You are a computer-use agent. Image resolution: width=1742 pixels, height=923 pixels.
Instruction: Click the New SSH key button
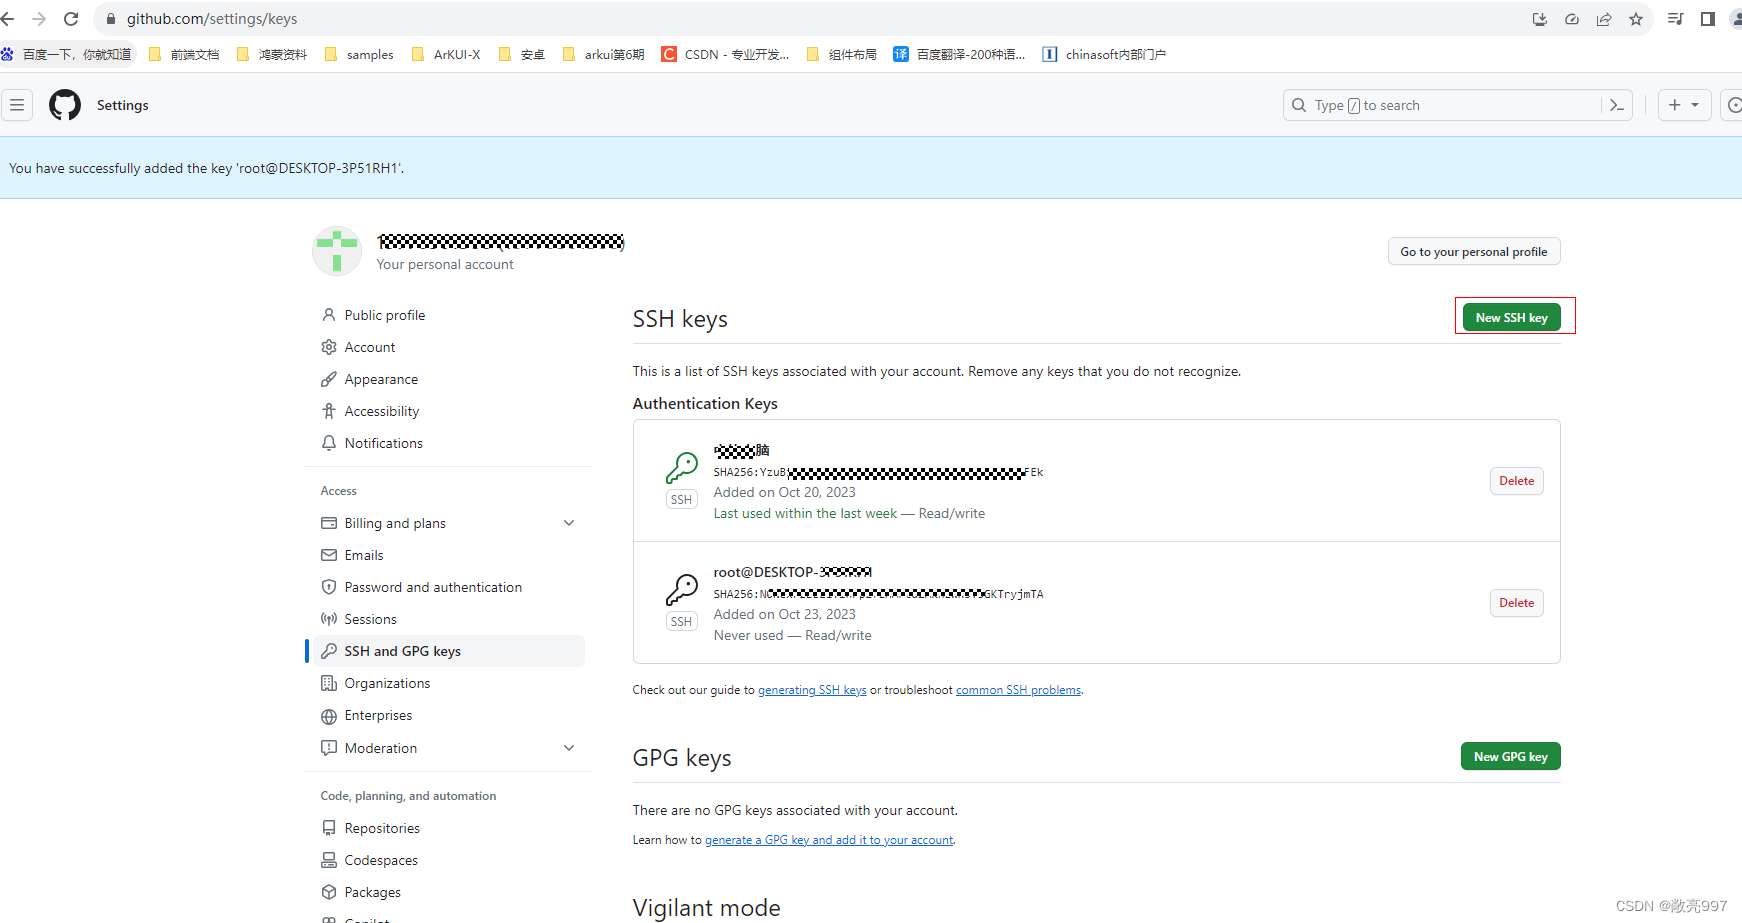[1512, 316]
